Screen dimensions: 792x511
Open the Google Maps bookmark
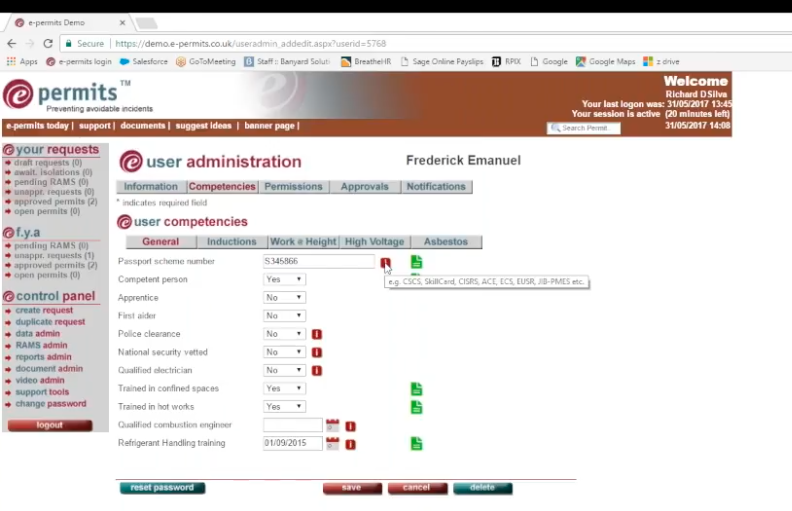(605, 62)
